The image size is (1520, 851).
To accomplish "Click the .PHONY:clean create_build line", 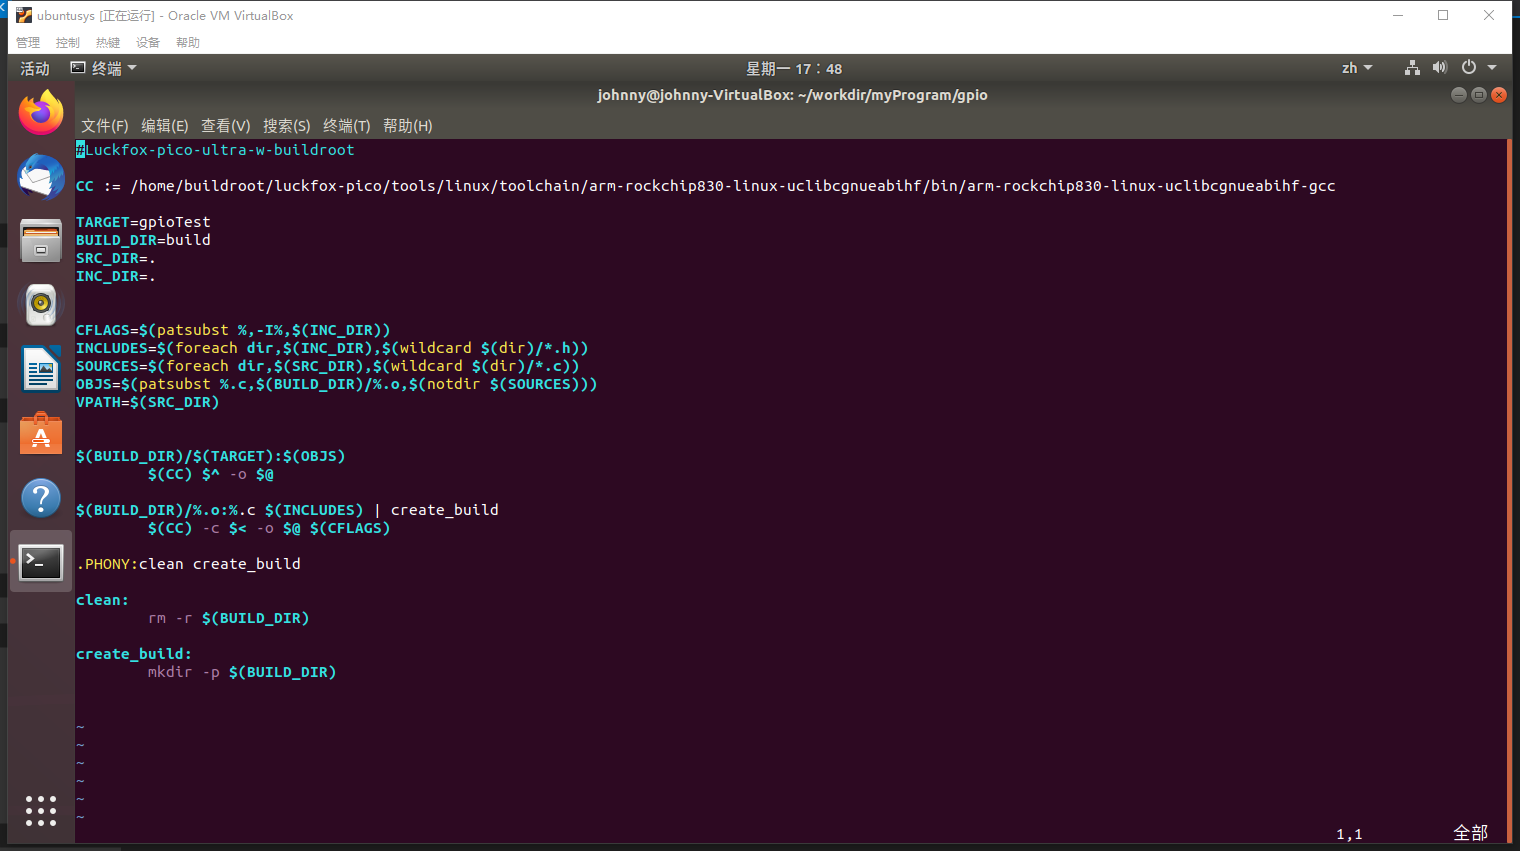I will point(188,564).
